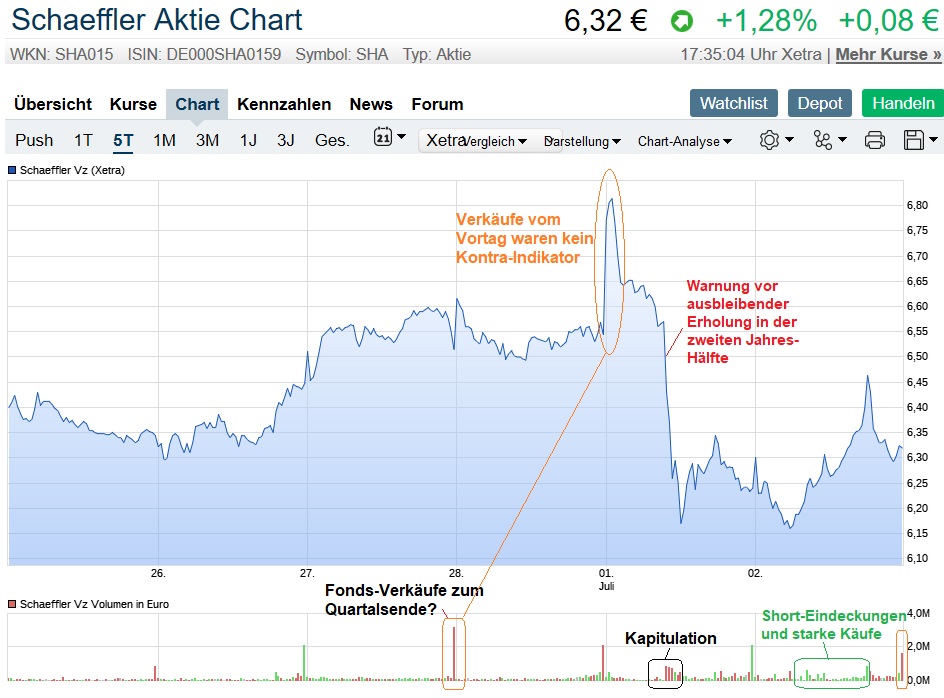Print the chart
Viewport: 944px width, 698px height.
[874, 140]
